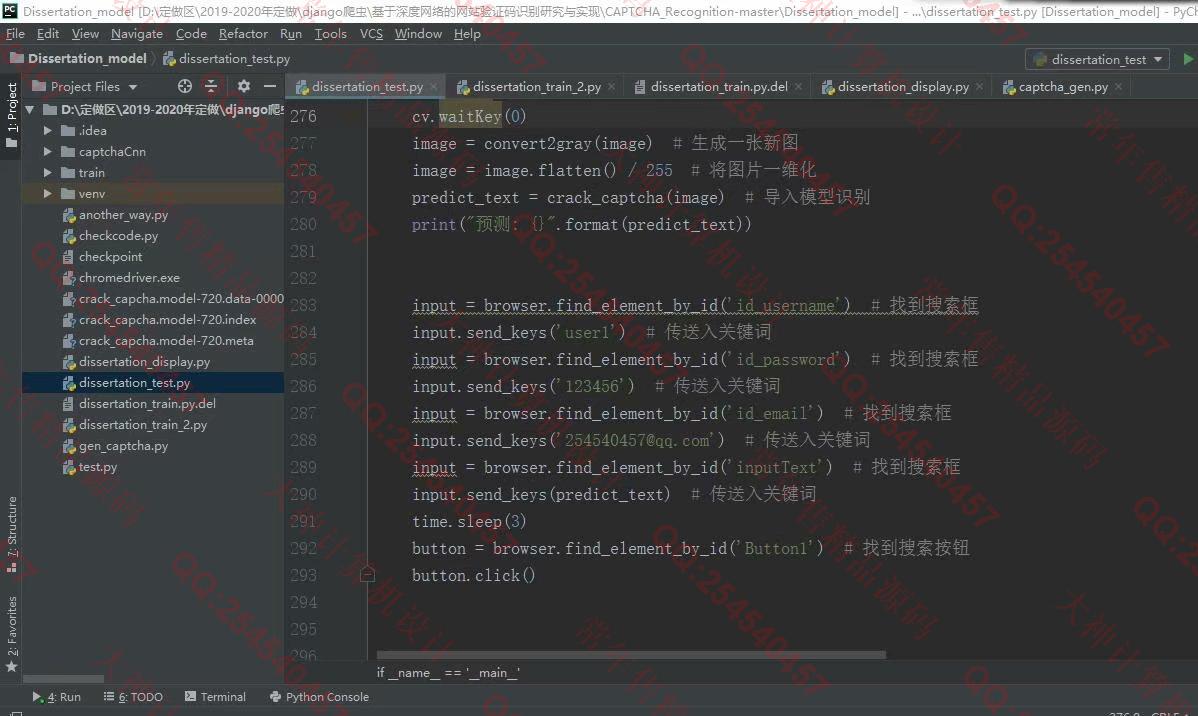
Task: Close the dissertation_train.py.del tab
Action: coord(798,87)
